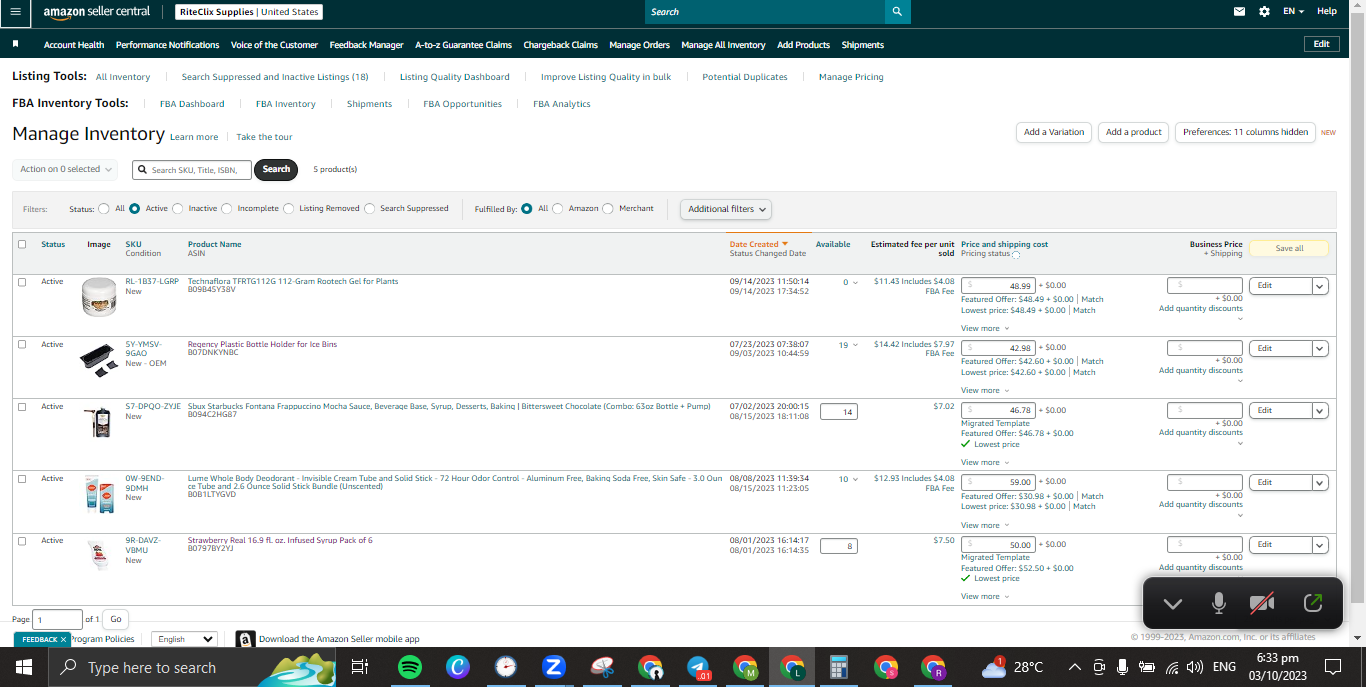This screenshot has width=1366, height=687.
Task: Choose the Incomplete status radio button
Action: click(227, 208)
